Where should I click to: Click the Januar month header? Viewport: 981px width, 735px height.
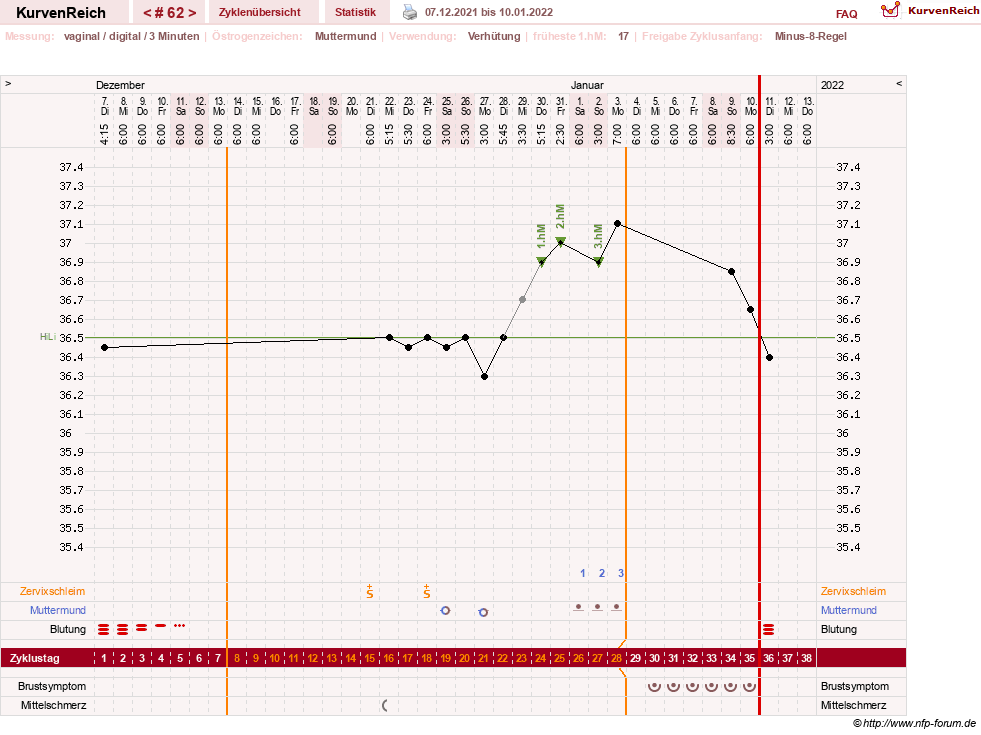coord(587,85)
